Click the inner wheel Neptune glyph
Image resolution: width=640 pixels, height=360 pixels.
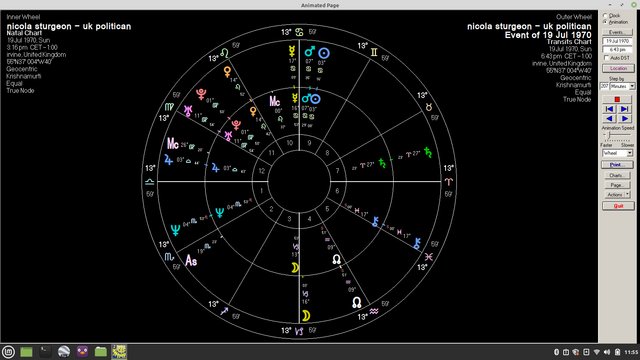[x=220, y=213]
